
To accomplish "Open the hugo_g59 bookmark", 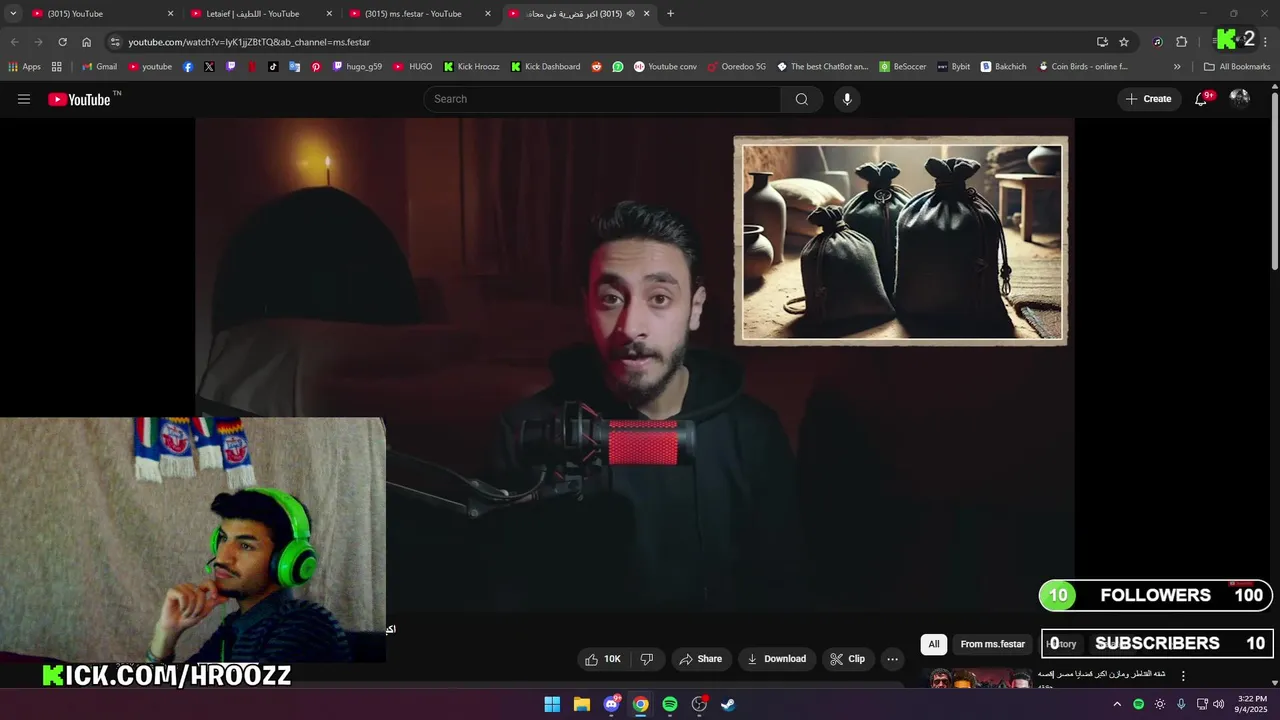I will [x=357, y=67].
